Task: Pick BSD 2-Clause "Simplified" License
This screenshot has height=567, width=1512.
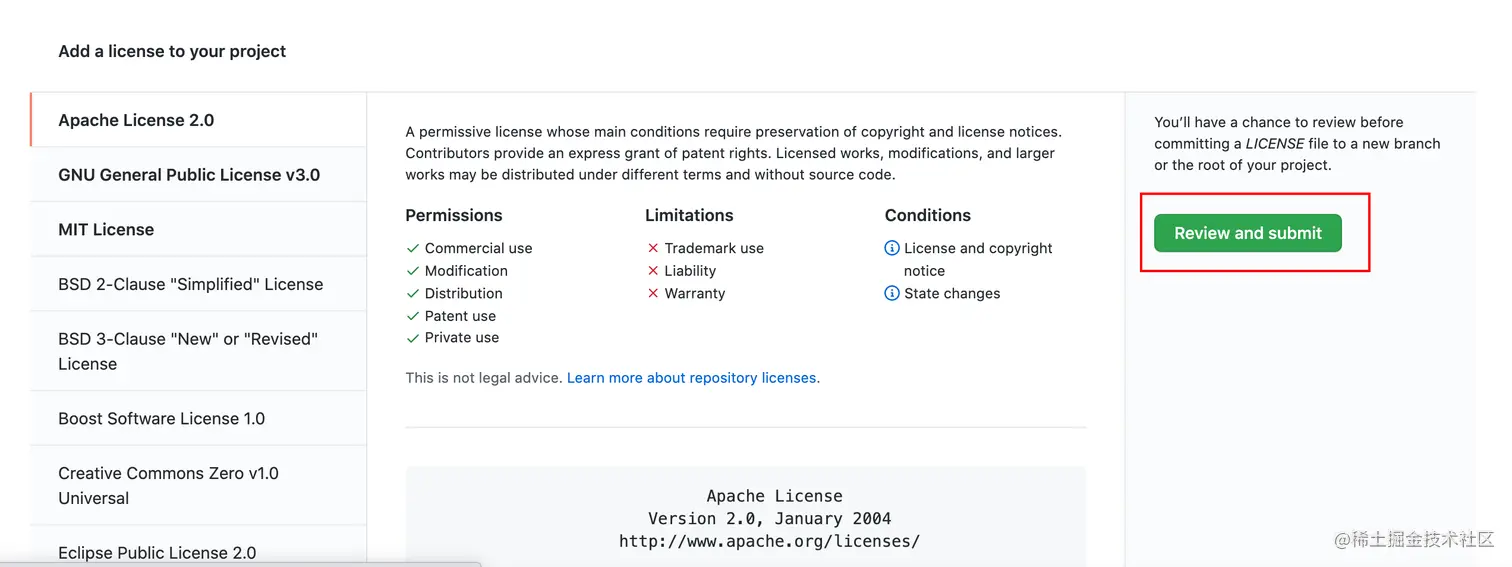Action: point(198,284)
